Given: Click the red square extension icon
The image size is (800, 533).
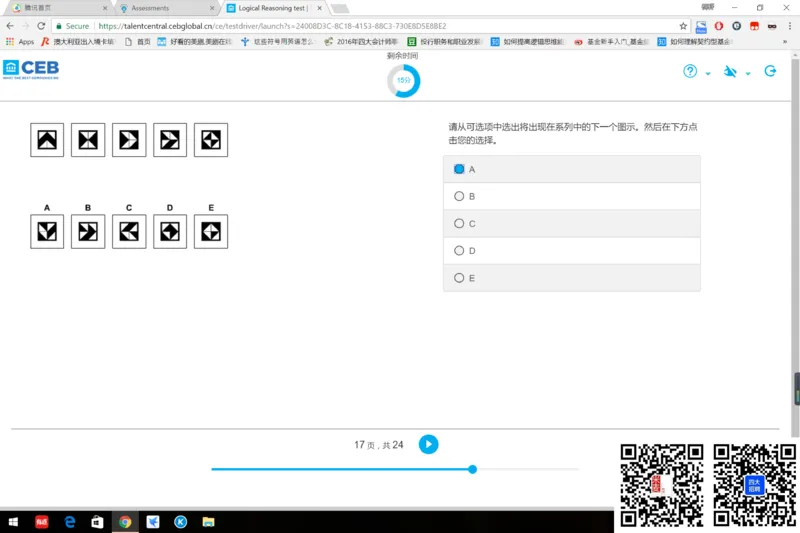Looking at the screenshot, I should click(754, 26).
